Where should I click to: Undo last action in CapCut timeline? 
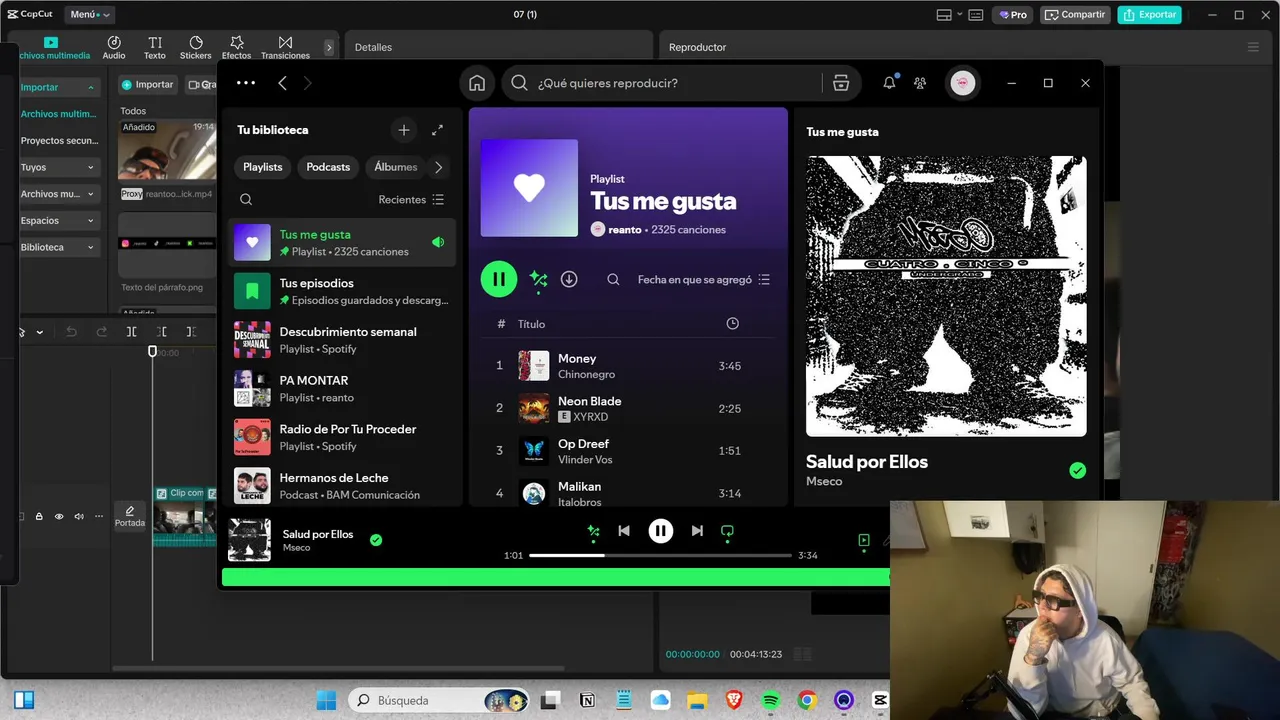[x=71, y=332]
